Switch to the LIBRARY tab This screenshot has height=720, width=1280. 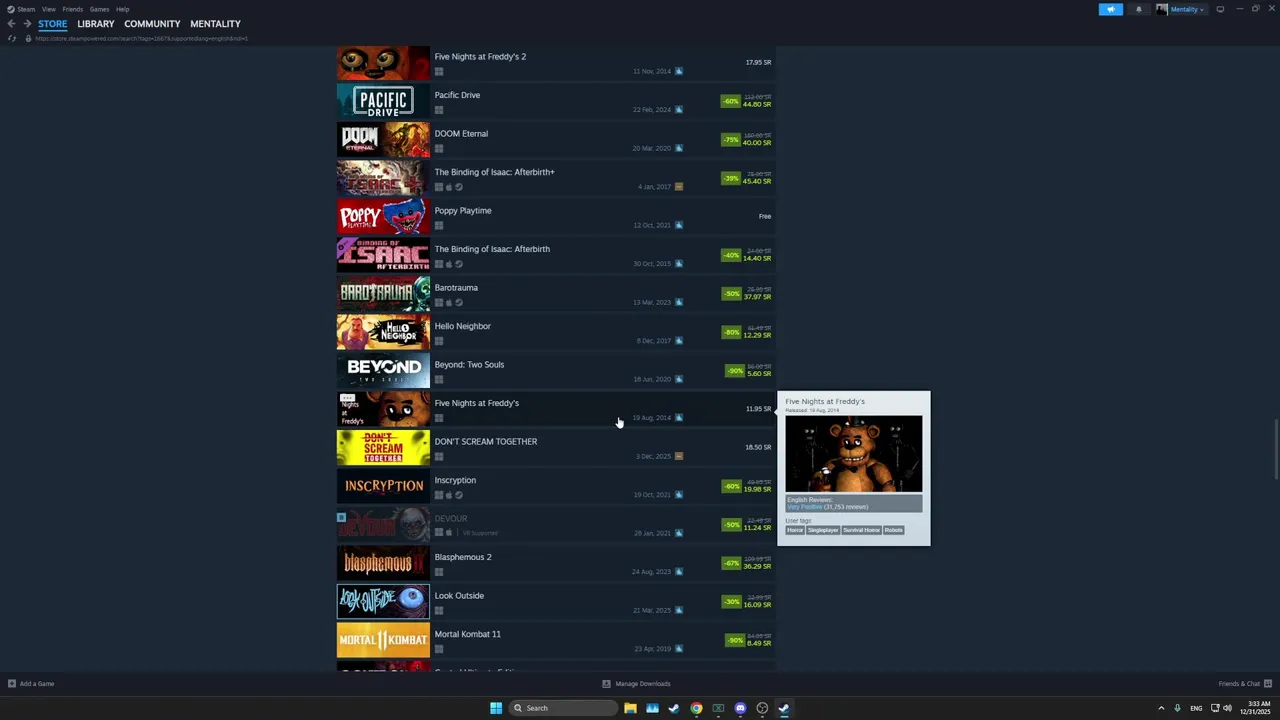[x=96, y=24]
